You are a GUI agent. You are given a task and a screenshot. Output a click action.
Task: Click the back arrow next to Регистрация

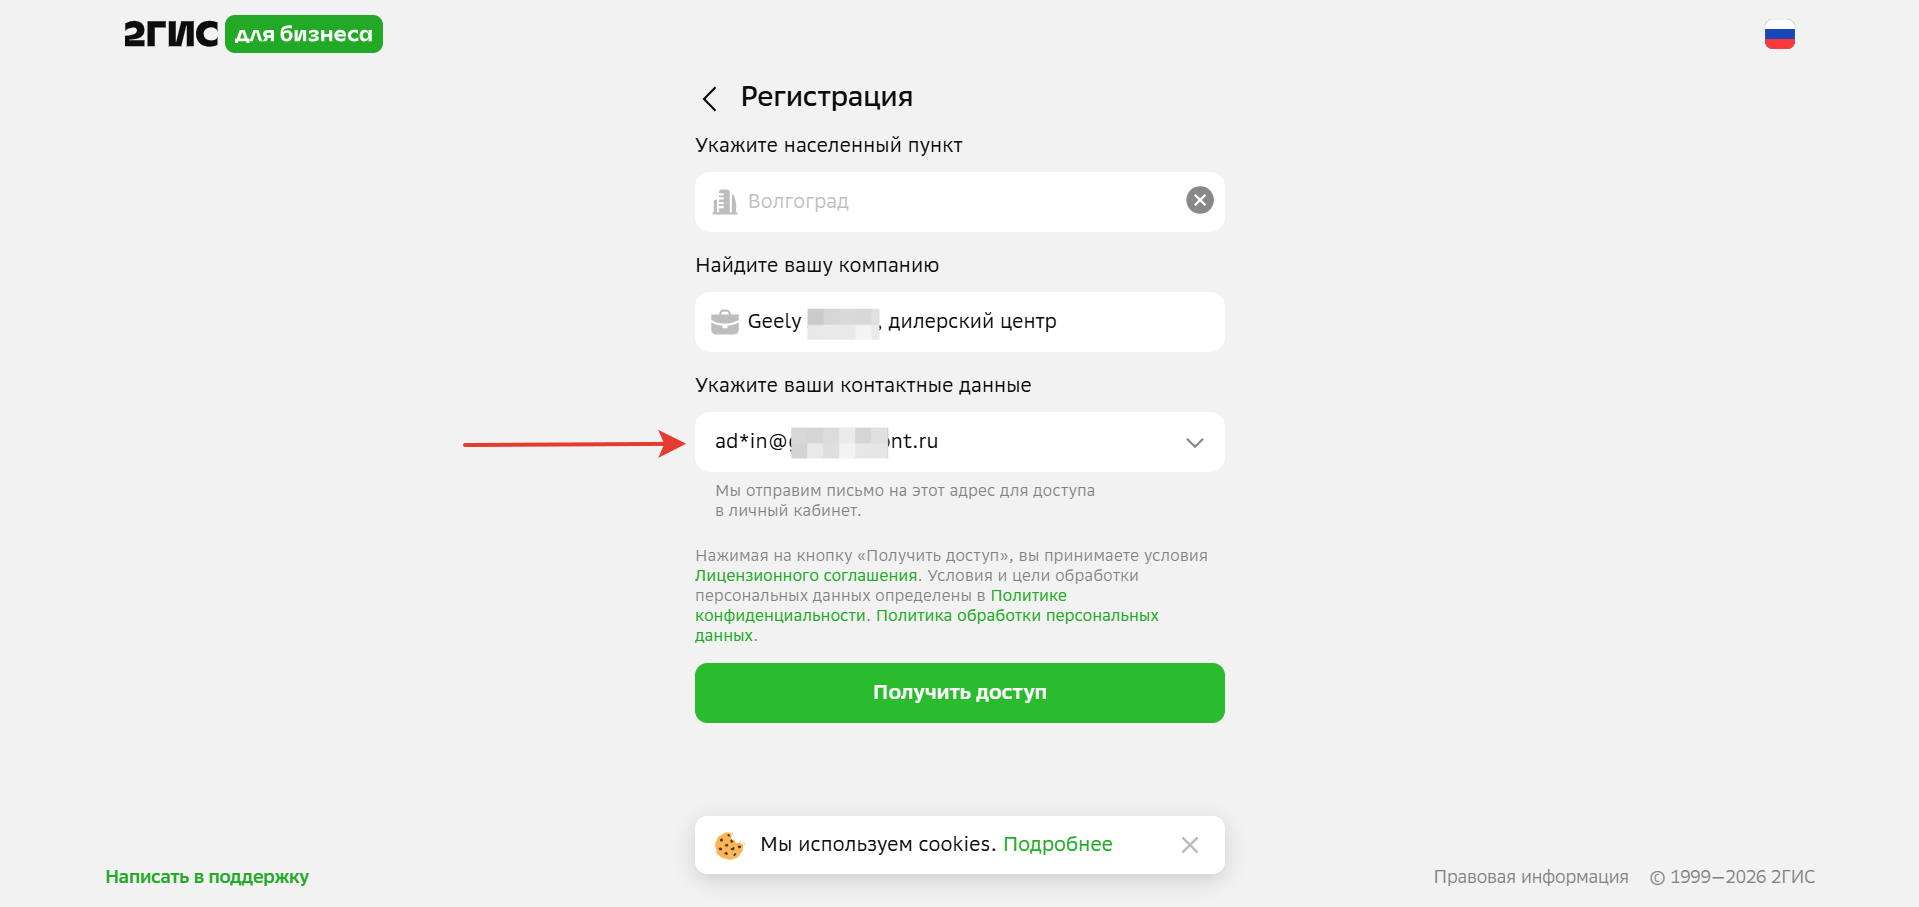pos(709,98)
